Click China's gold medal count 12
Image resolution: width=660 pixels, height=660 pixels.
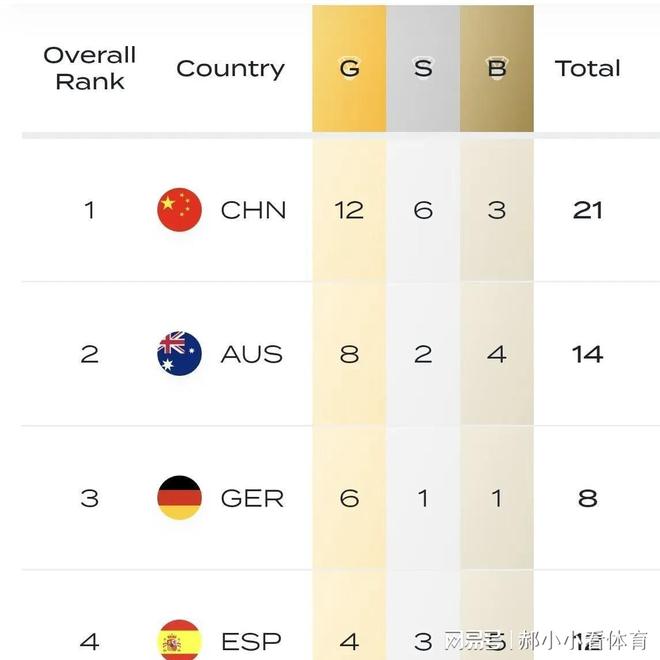tap(349, 210)
